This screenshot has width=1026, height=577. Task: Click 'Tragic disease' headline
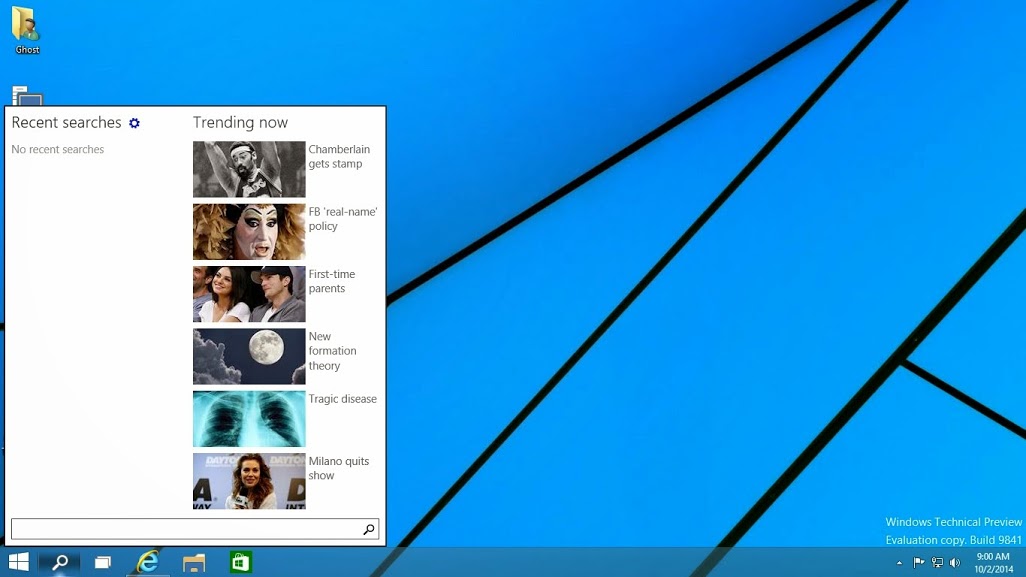(x=342, y=398)
